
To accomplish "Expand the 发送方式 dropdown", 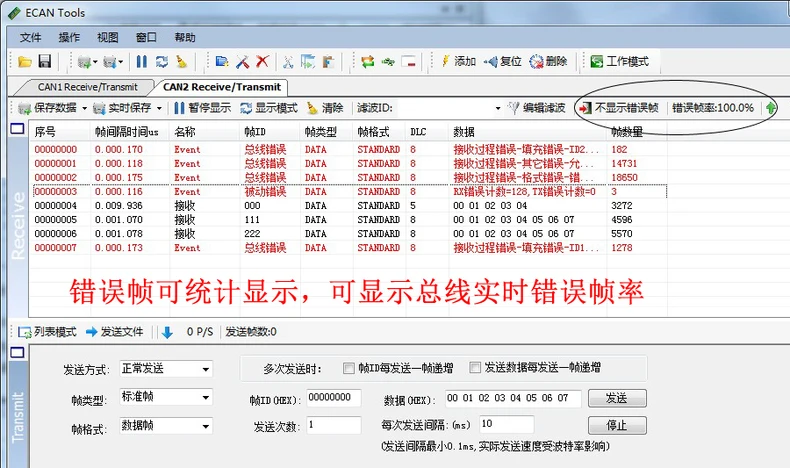I will [206, 369].
